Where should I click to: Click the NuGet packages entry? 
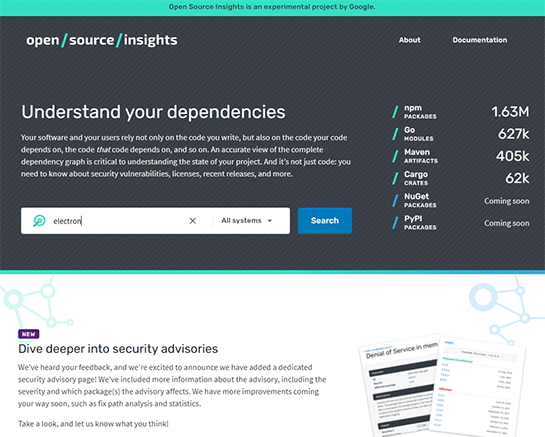tap(461, 201)
